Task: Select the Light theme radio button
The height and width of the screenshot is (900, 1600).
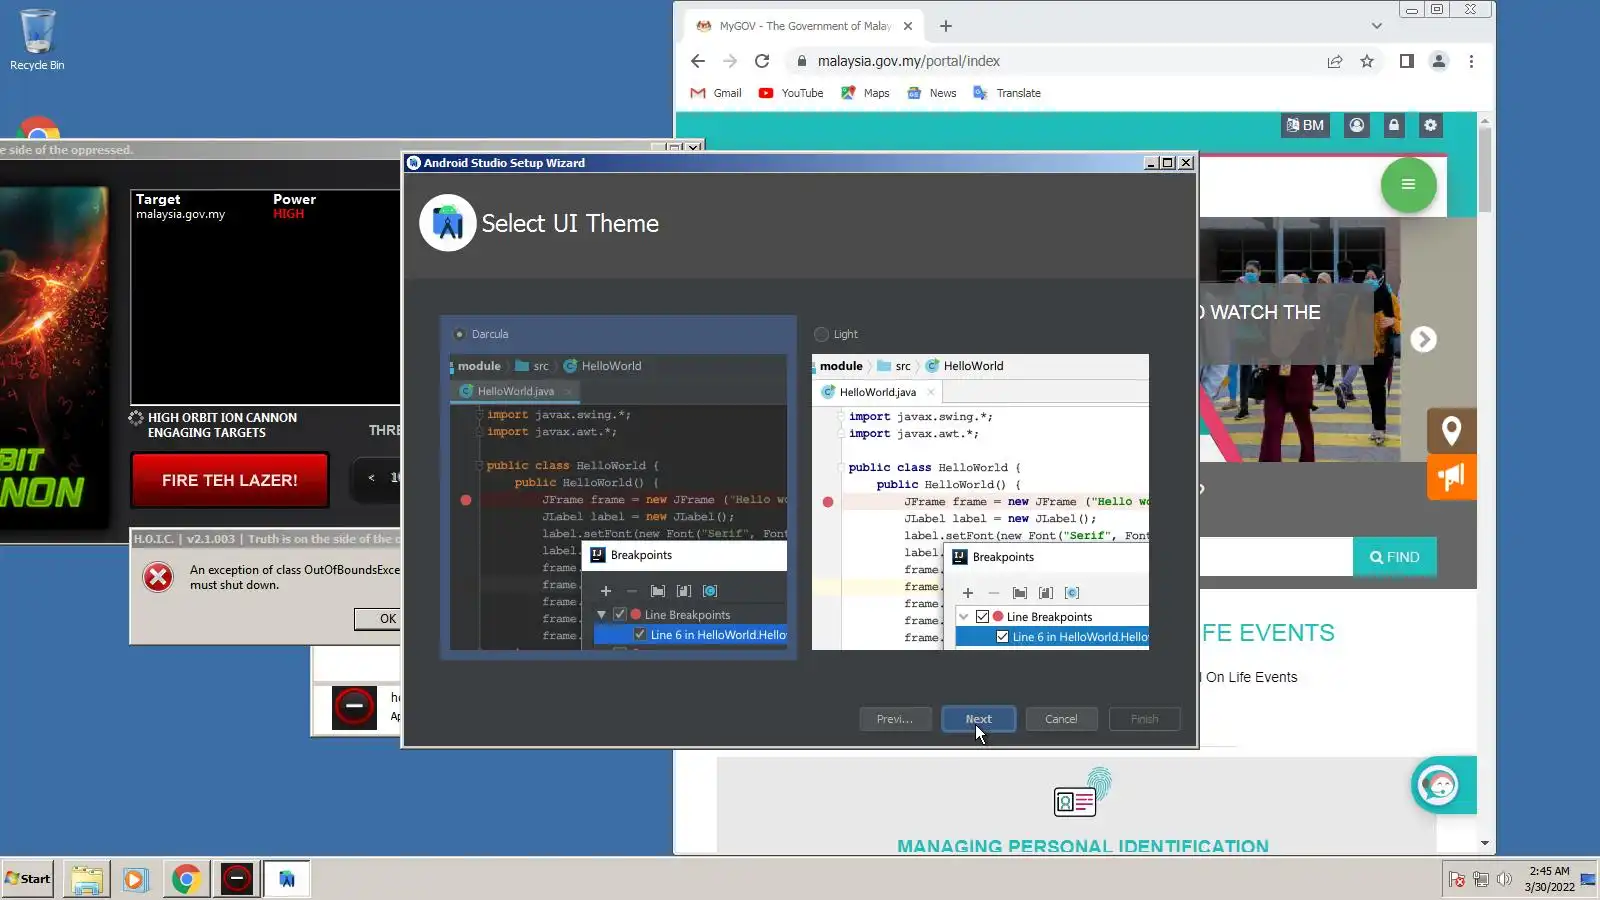Action: click(x=821, y=334)
